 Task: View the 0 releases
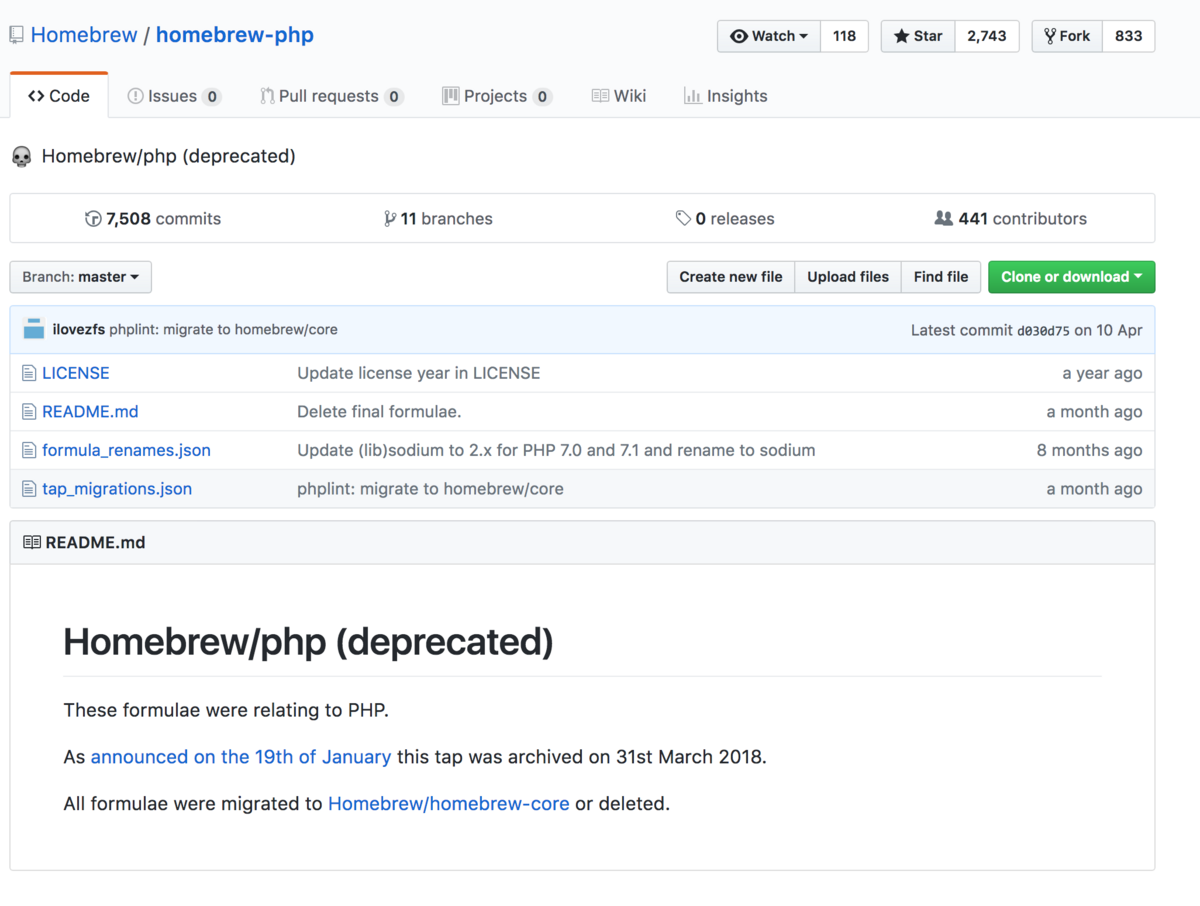click(x=725, y=218)
